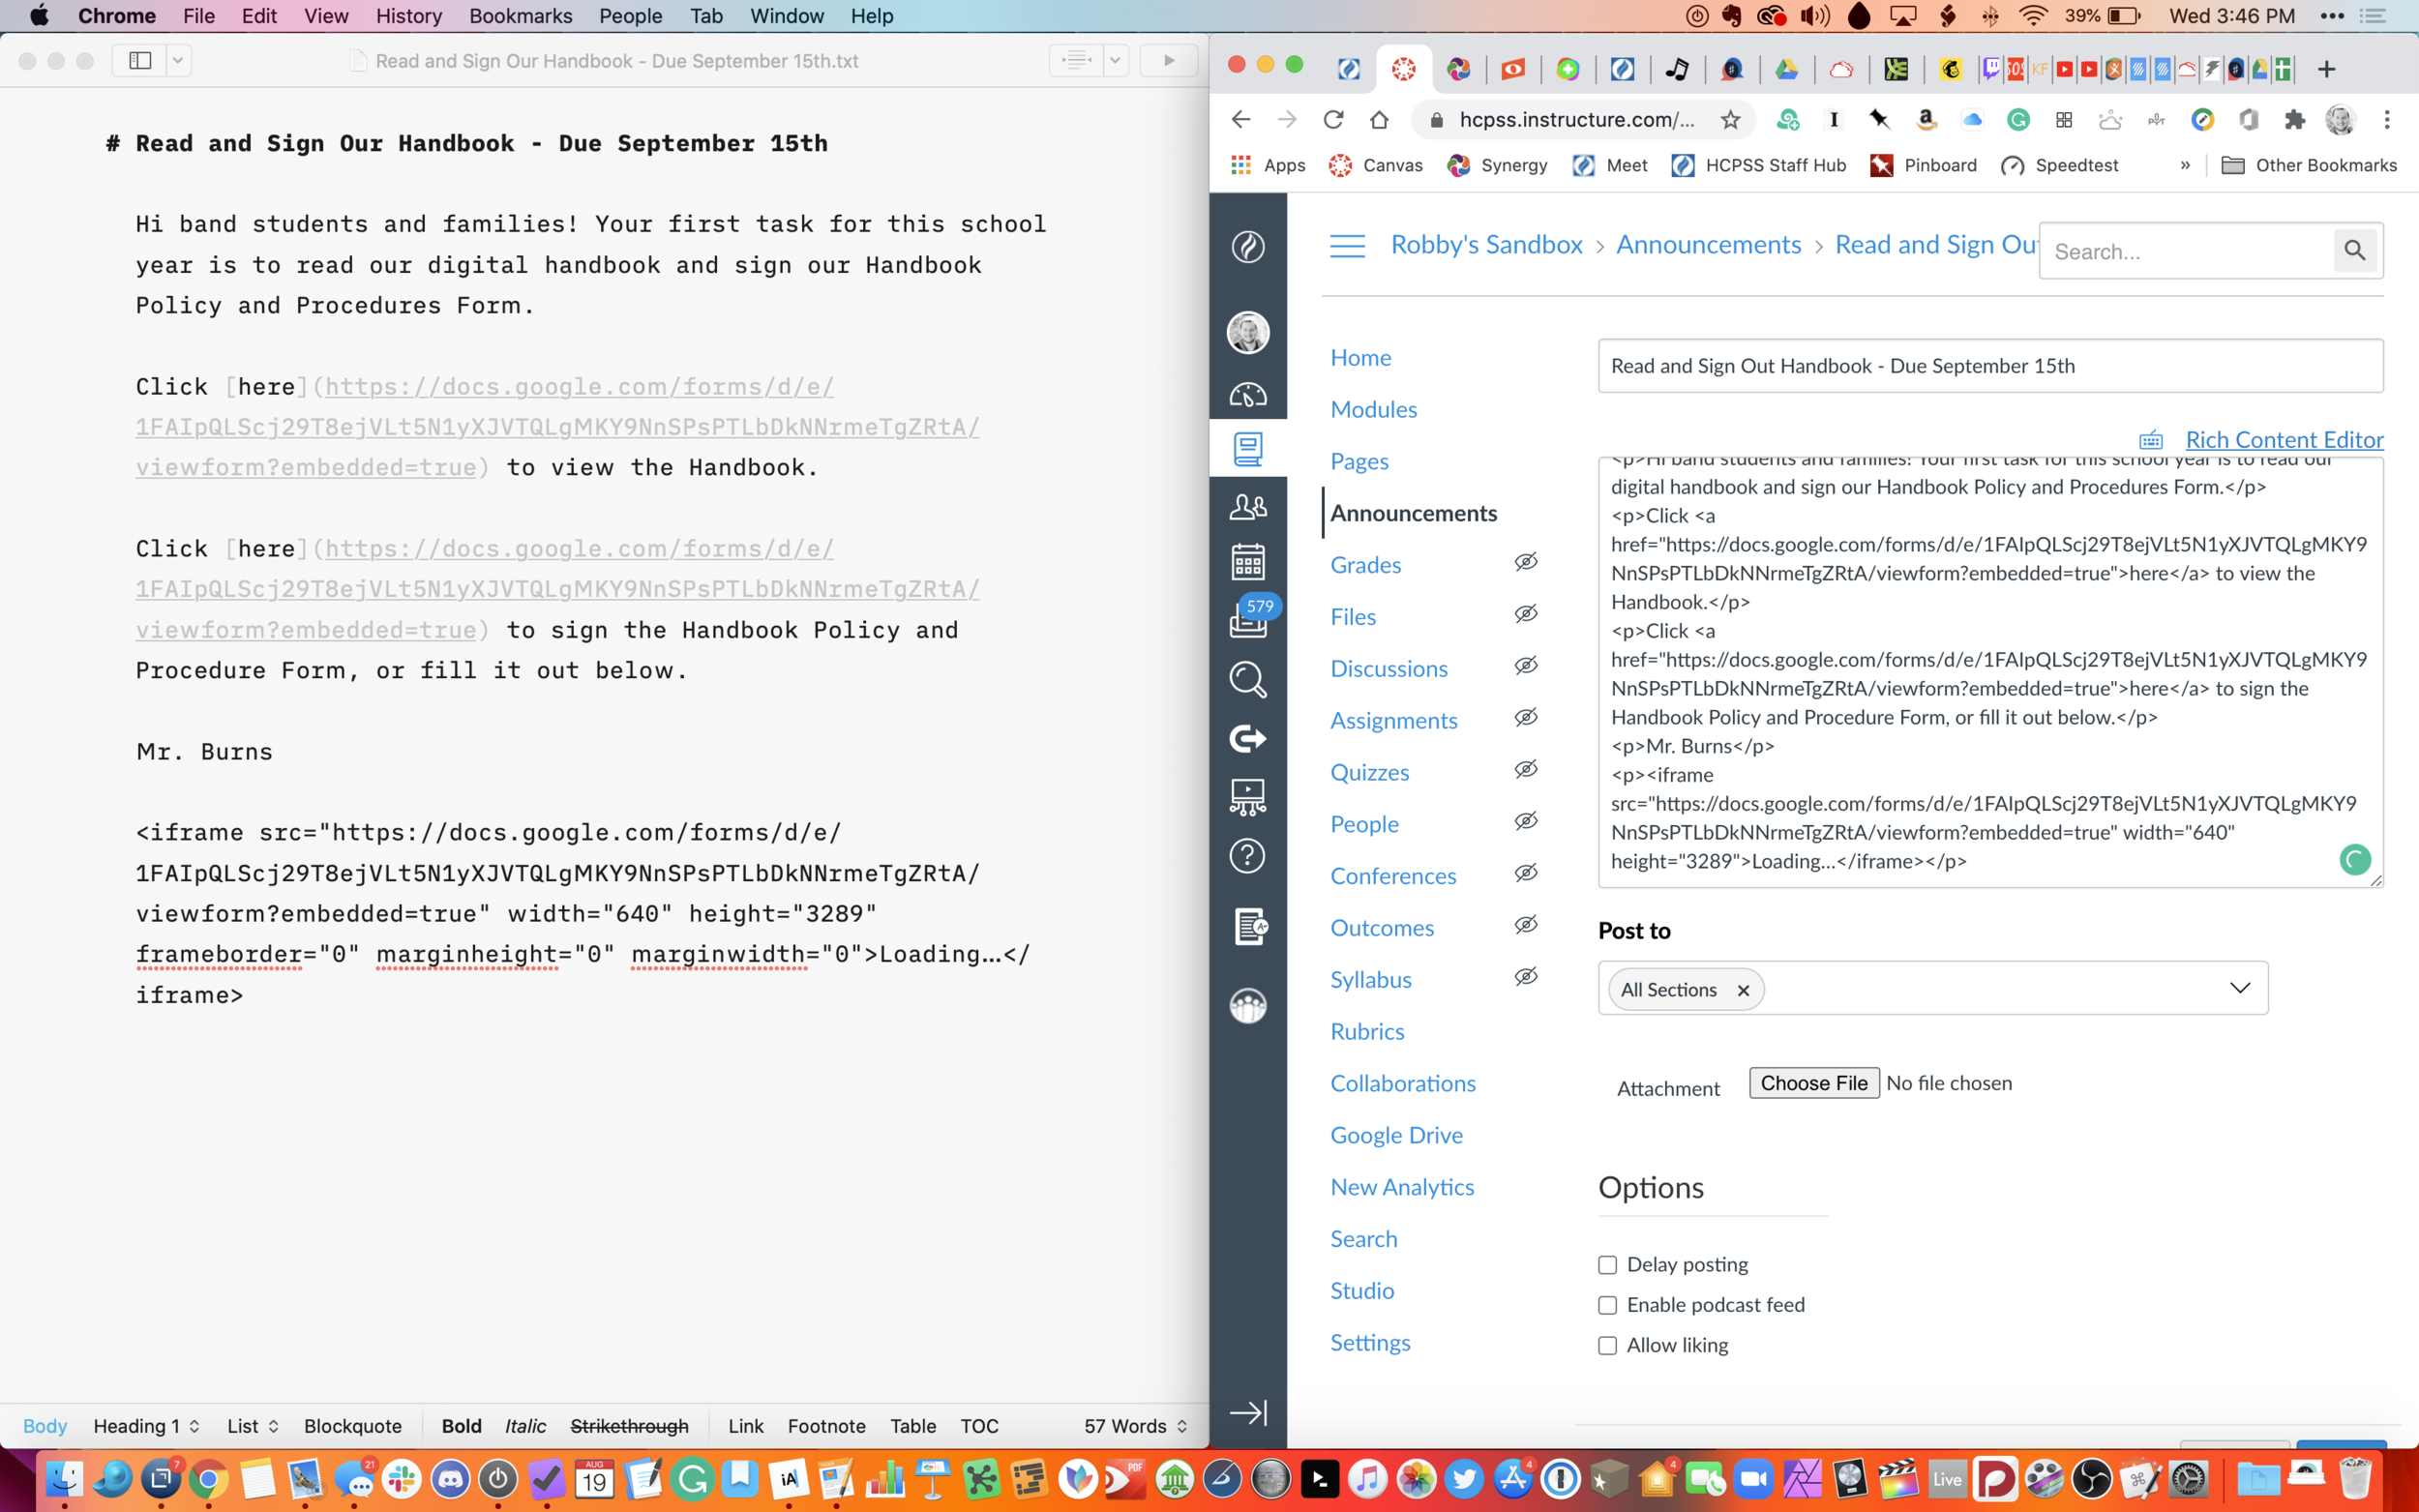The image size is (2419, 1512).
Task: Open the document view options dropdown in iA Writer
Action: point(1114,60)
